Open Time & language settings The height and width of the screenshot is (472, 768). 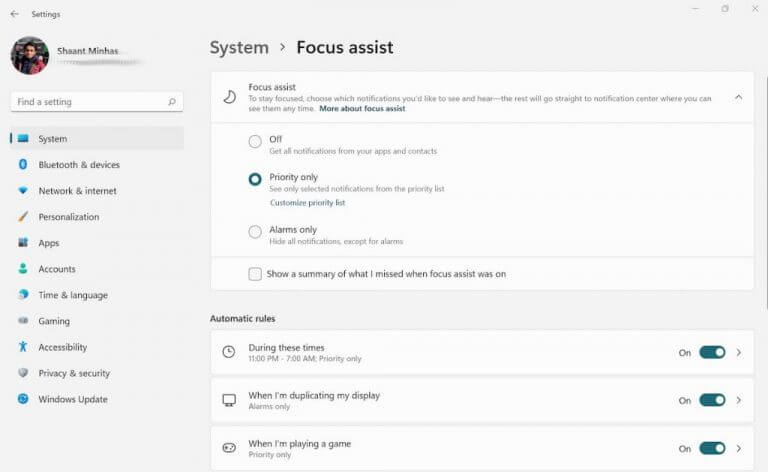(97, 295)
